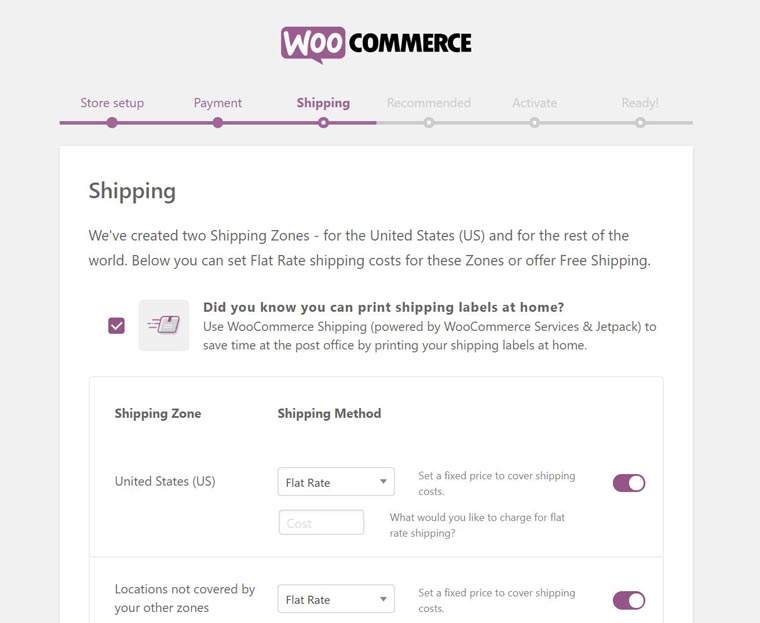Toggle off shipping for locations not covered
Screen dimensions: 760x623
[629, 600]
